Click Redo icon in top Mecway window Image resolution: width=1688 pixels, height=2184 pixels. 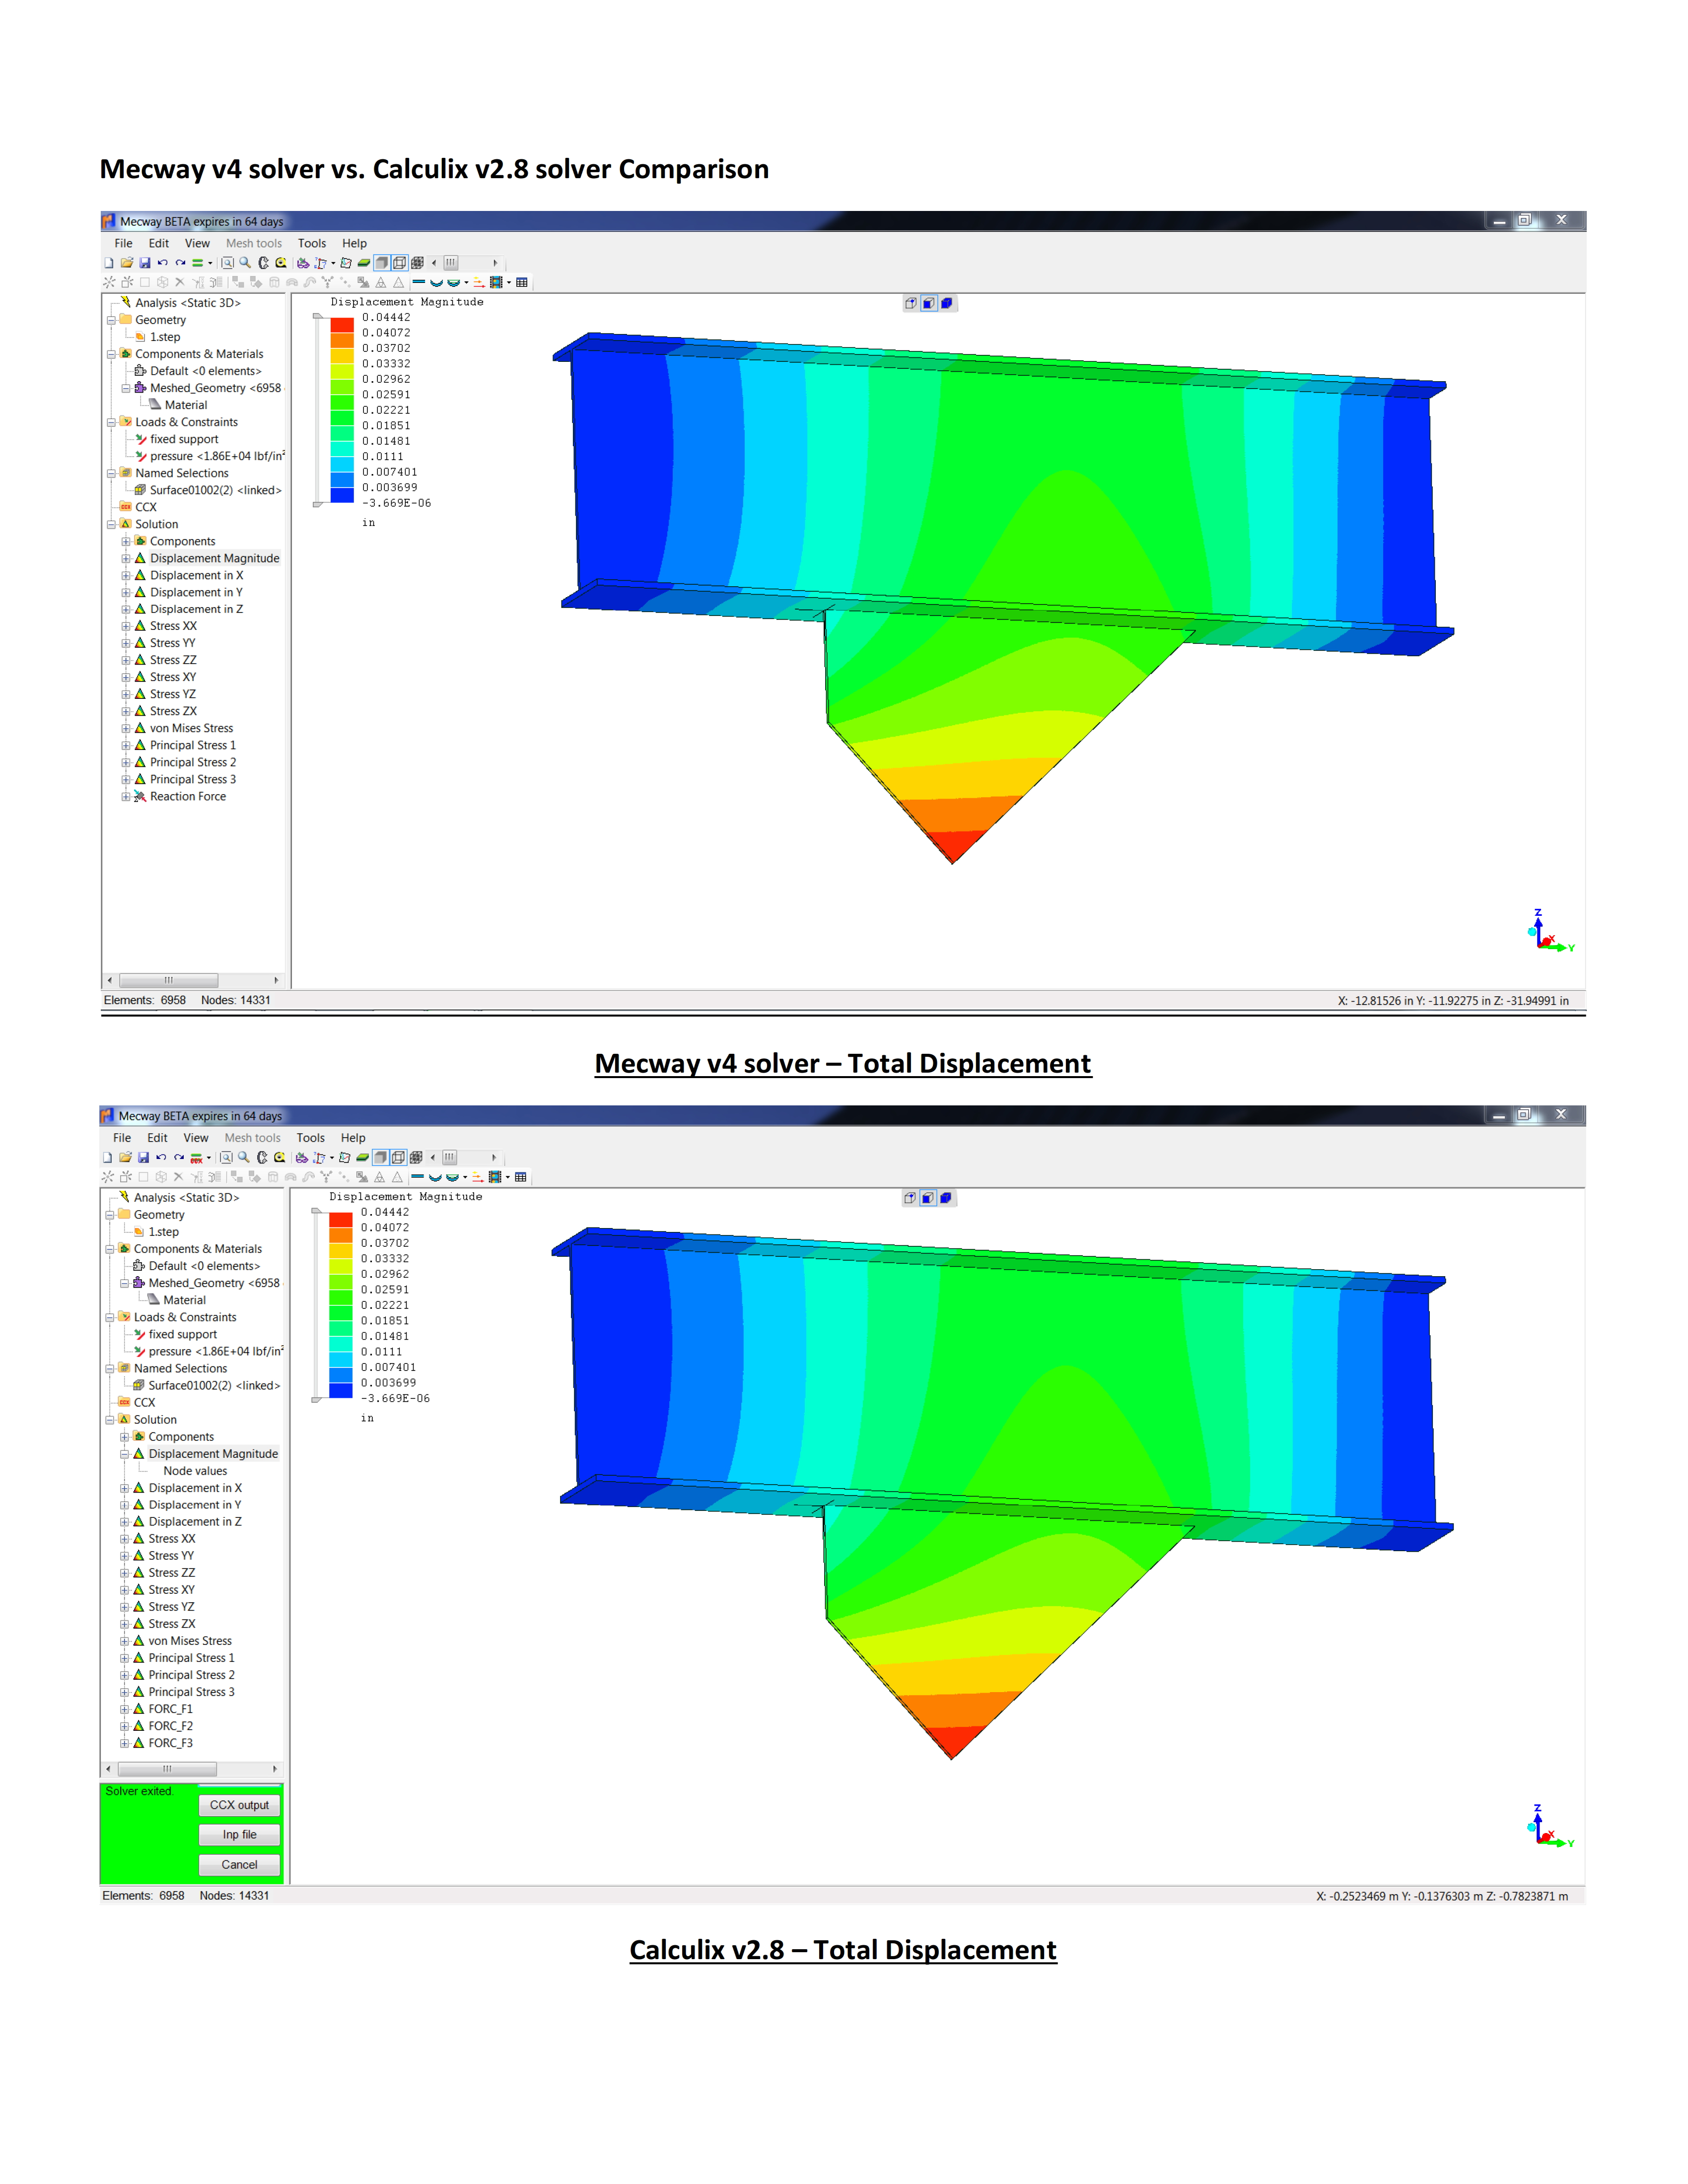coord(181,263)
